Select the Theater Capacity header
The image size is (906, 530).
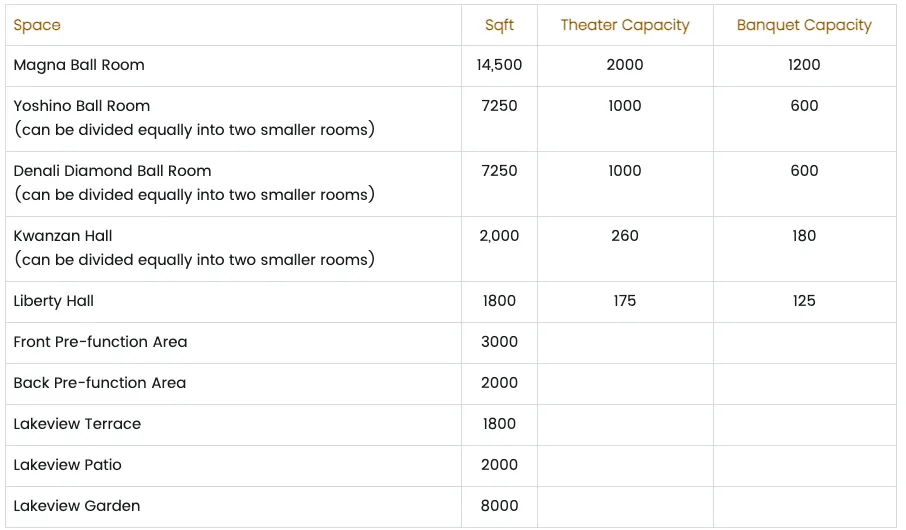625,25
